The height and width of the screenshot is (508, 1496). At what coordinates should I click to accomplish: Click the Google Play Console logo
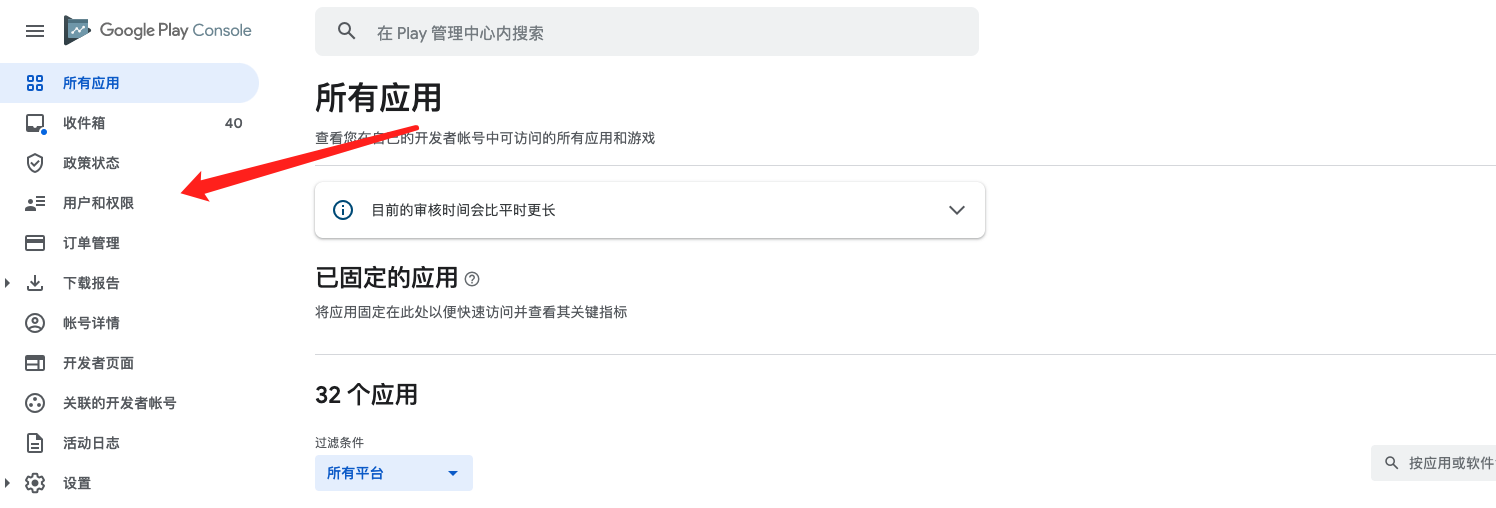coord(158,30)
